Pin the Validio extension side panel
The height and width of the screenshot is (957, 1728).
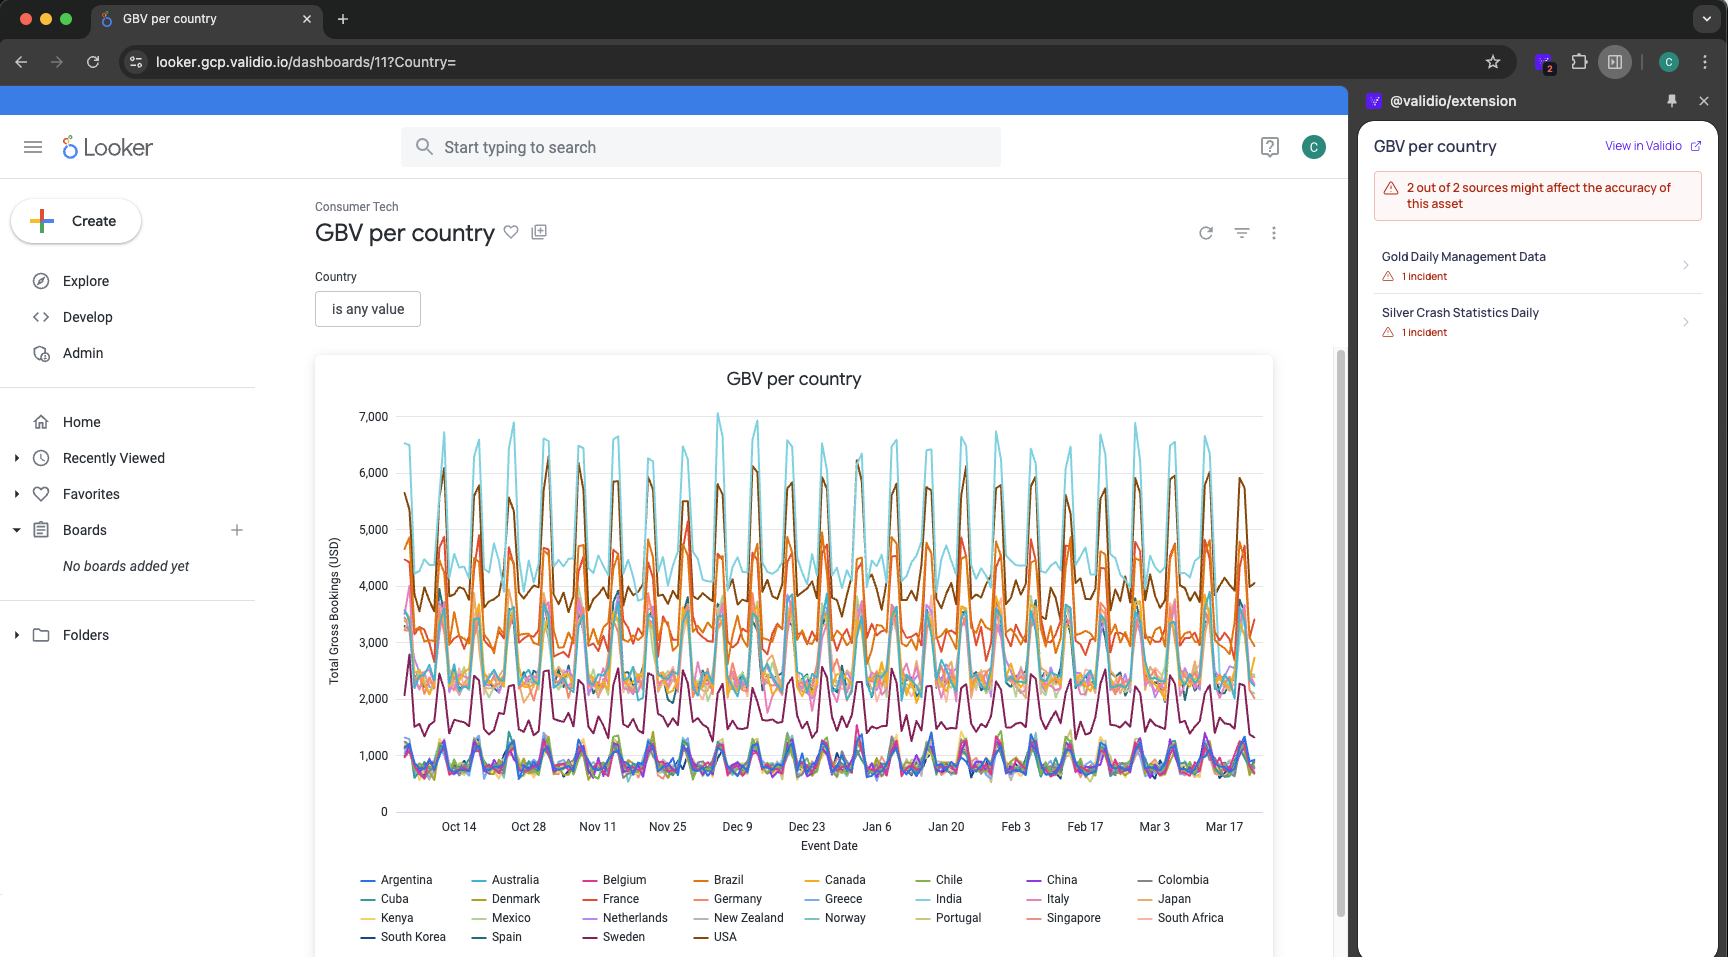pos(1672,101)
